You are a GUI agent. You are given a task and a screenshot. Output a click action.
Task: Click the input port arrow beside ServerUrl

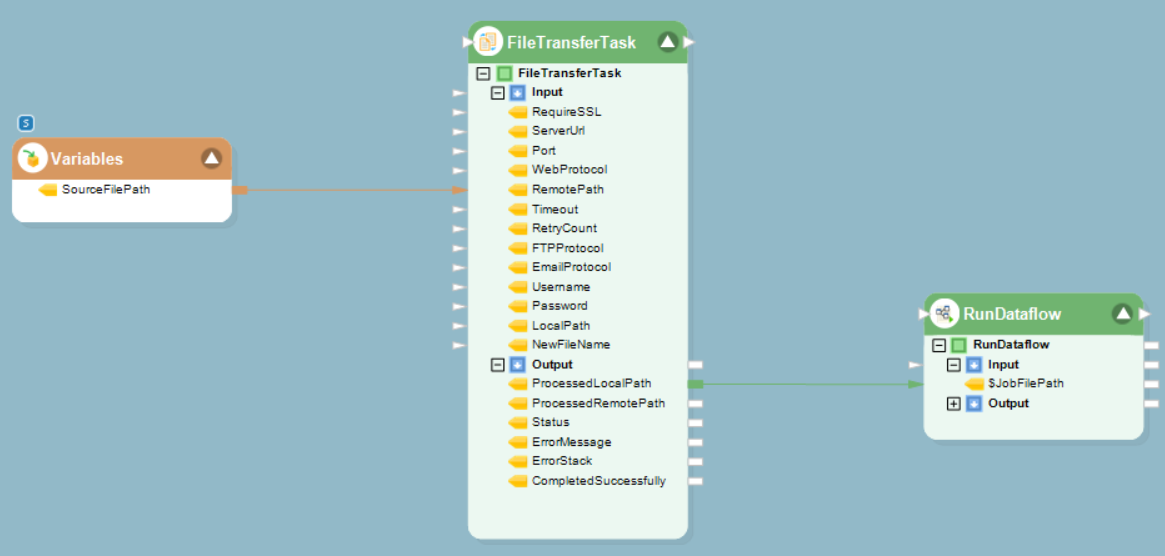click(x=459, y=131)
